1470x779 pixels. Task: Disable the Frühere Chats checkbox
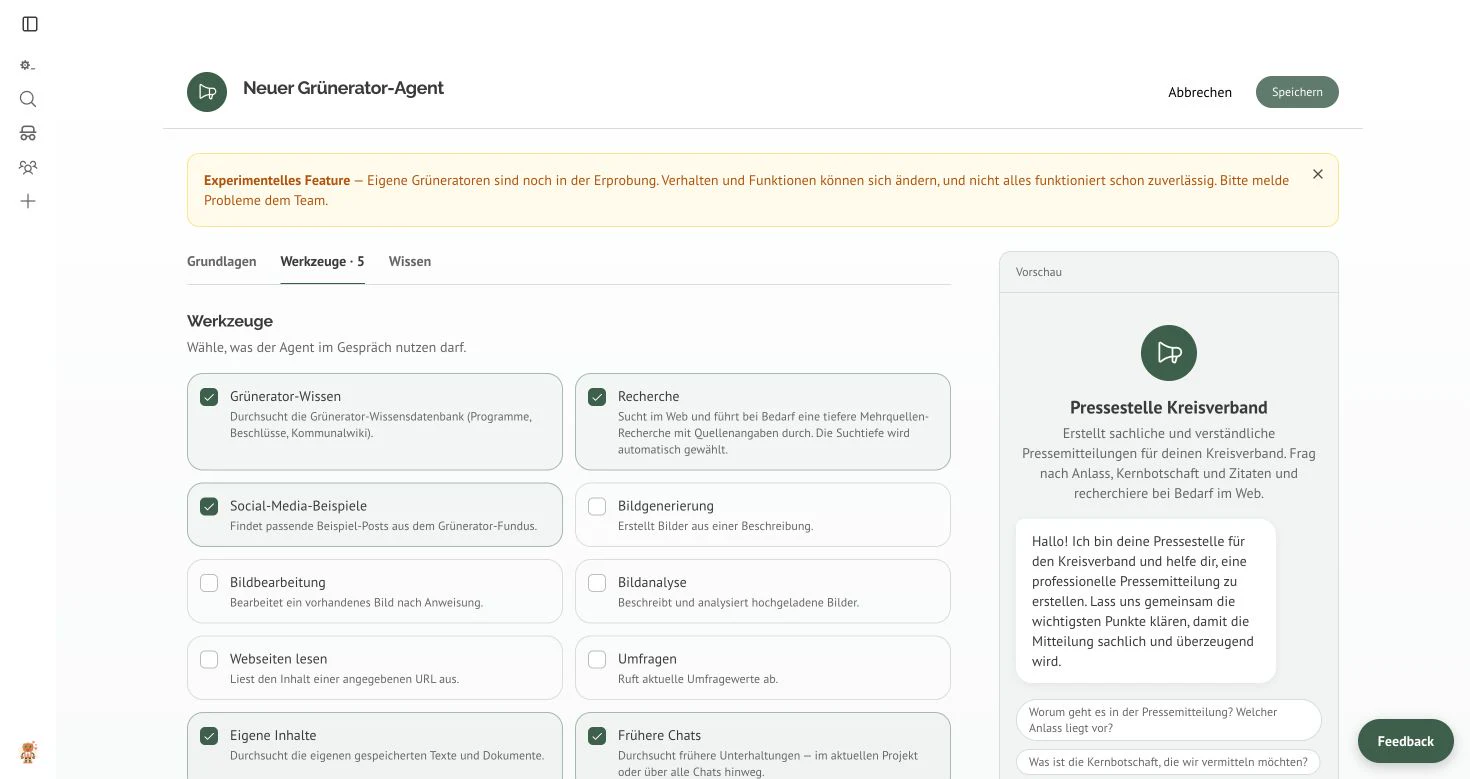597,736
